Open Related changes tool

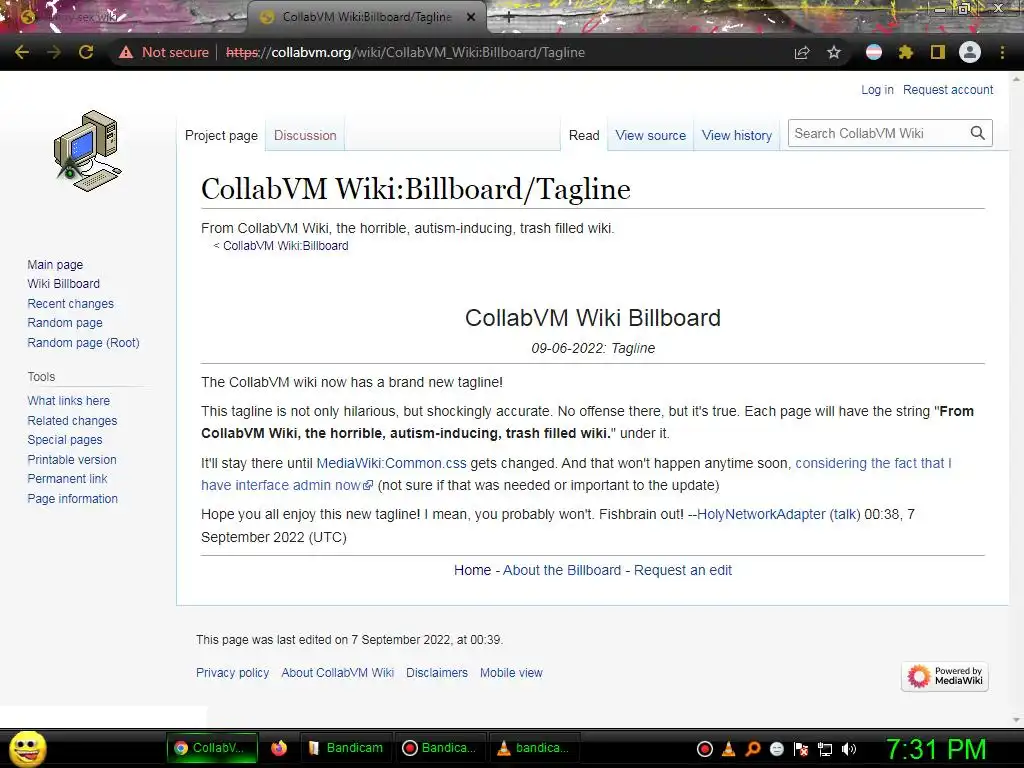pyautogui.click(x=72, y=421)
